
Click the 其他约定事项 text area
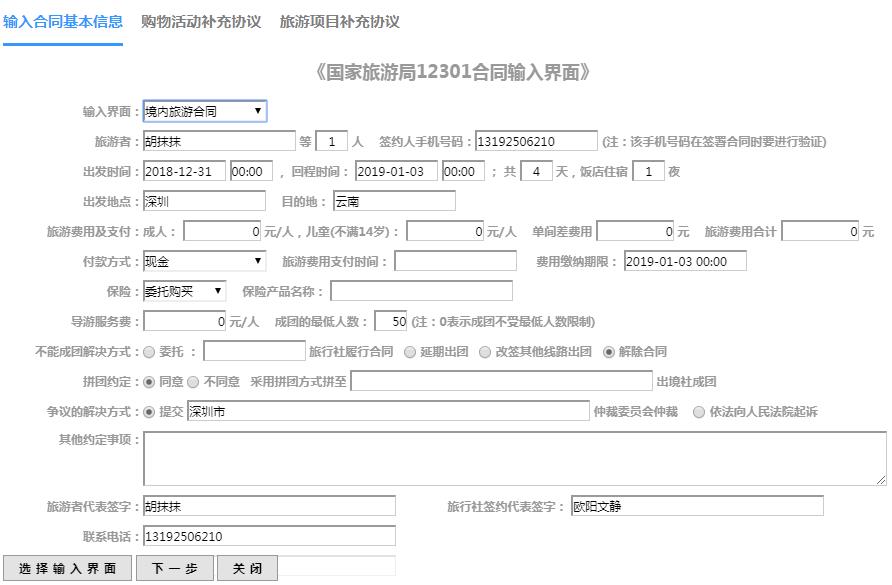pos(515,459)
